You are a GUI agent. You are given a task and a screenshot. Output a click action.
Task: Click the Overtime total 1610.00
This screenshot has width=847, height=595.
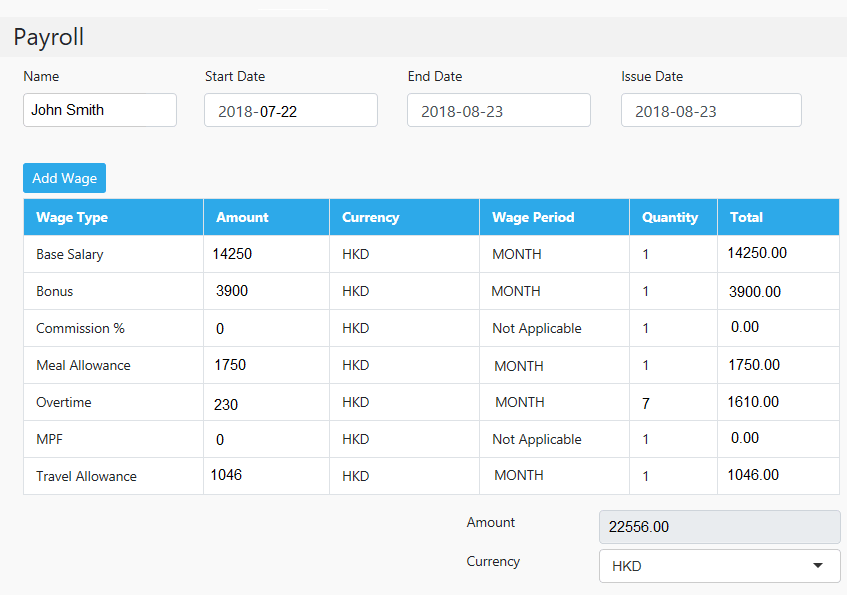pyautogui.click(x=753, y=402)
